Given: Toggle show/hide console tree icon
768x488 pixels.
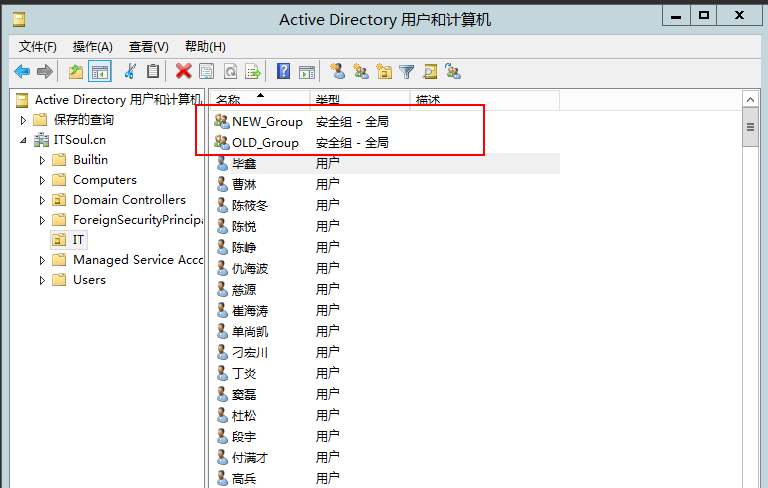Looking at the screenshot, I should (100, 72).
